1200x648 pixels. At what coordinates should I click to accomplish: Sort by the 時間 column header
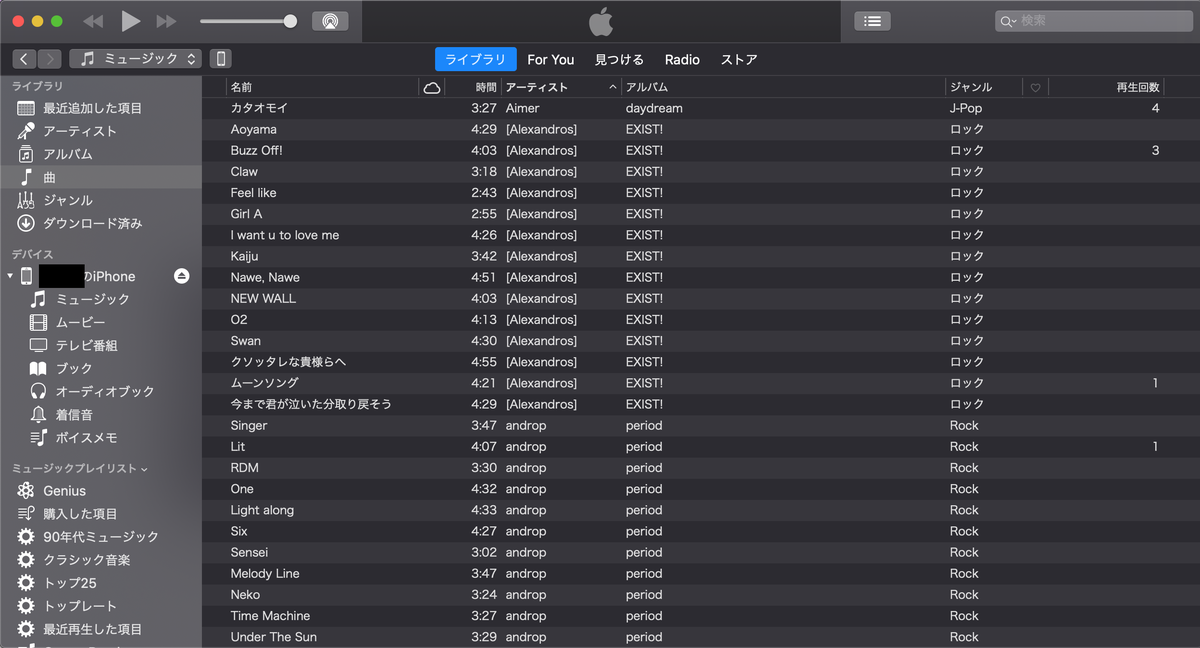click(473, 87)
